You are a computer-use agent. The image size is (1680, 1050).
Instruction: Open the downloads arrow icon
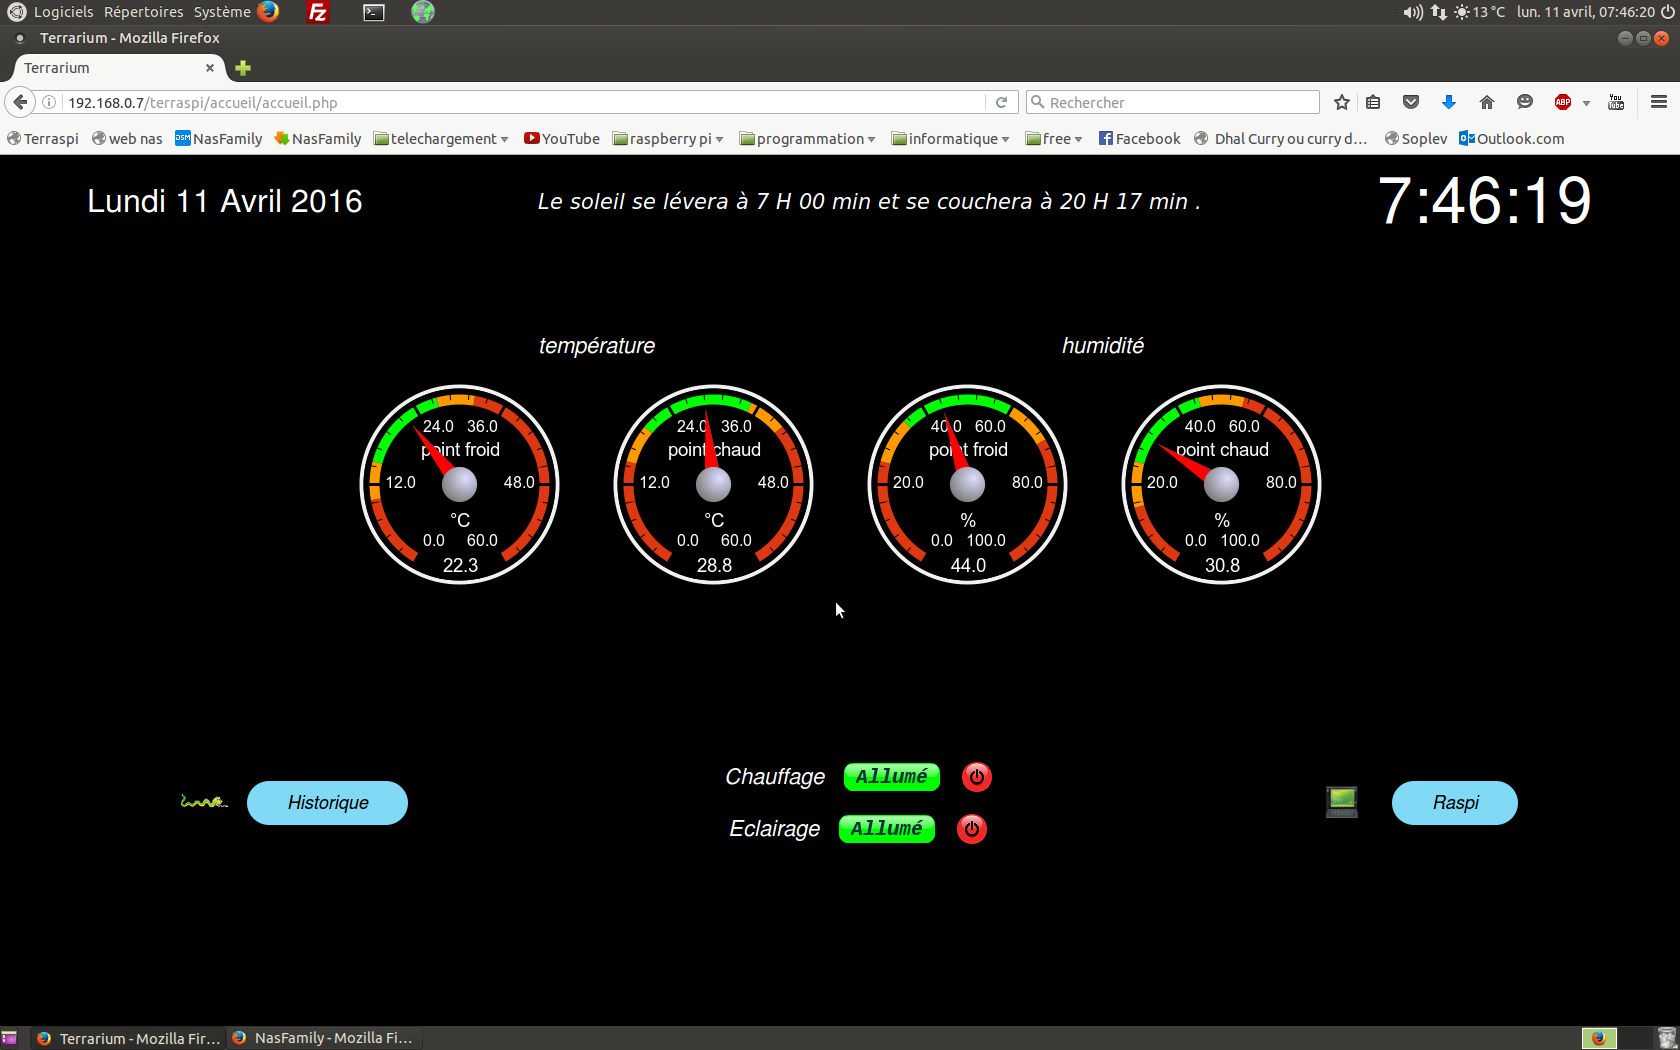[1448, 102]
